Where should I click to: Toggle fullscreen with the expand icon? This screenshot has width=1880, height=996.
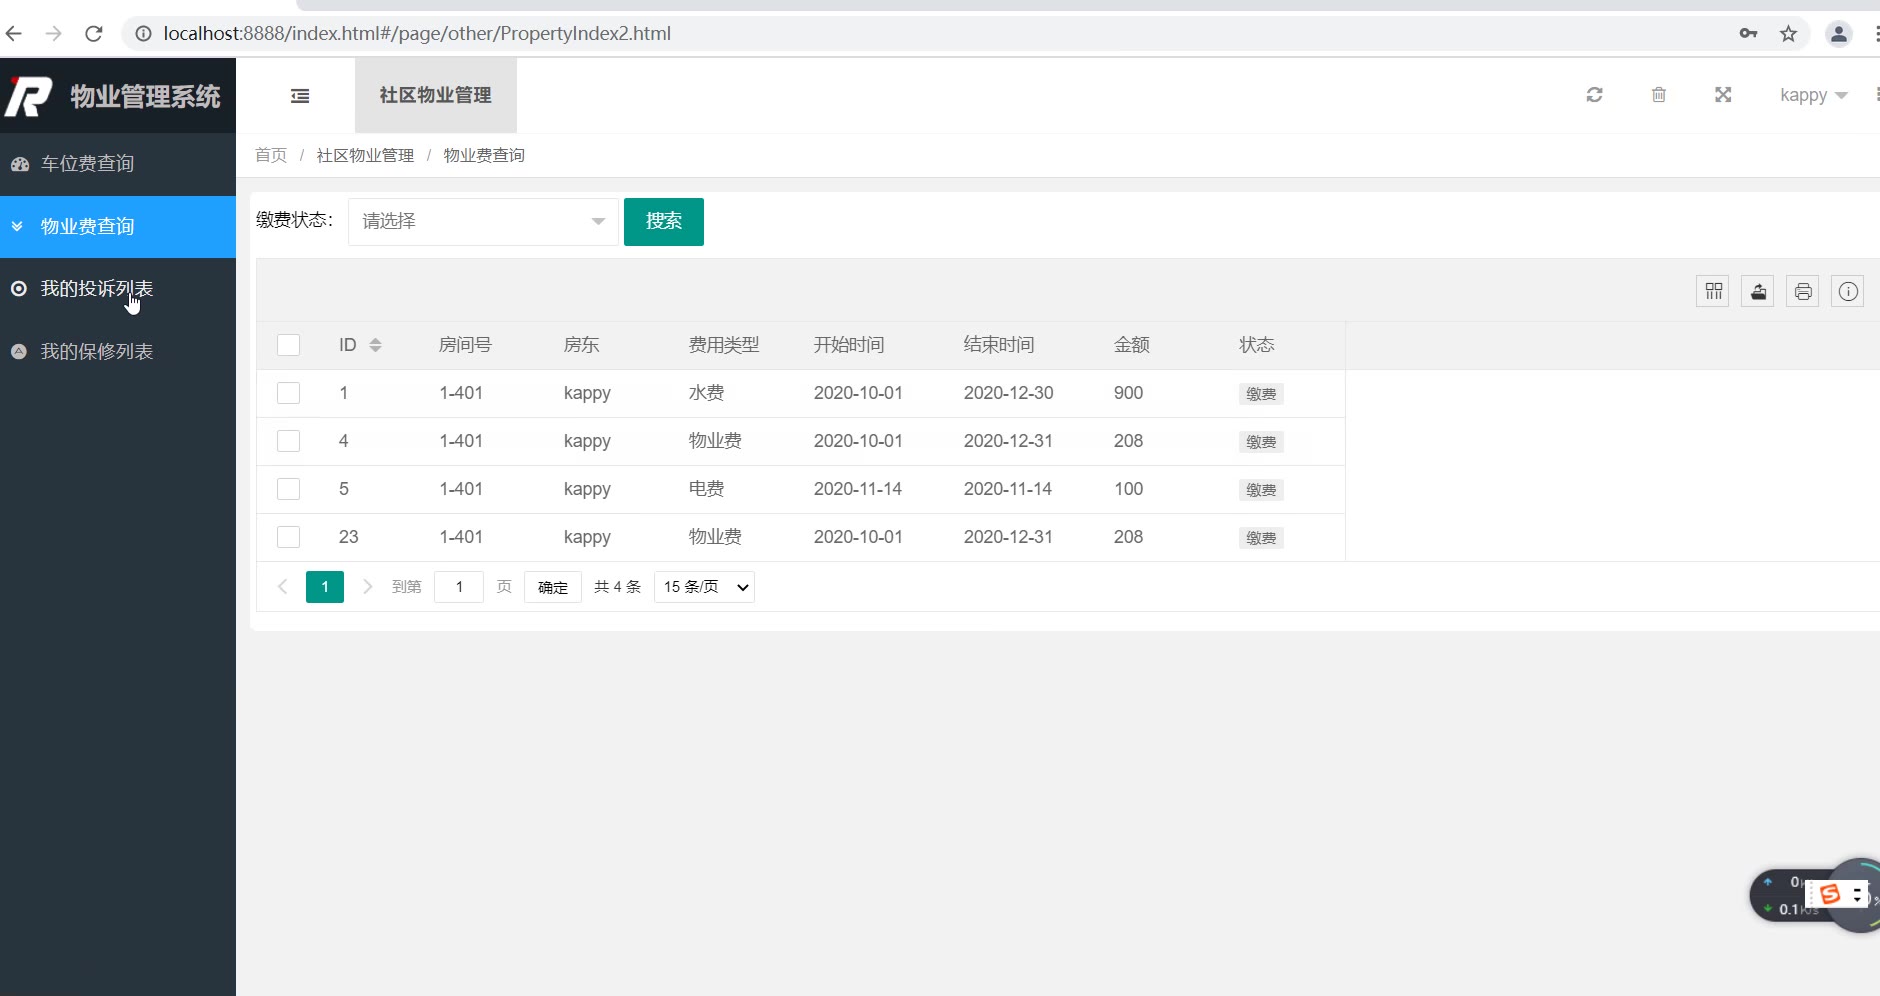point(1723,95)
